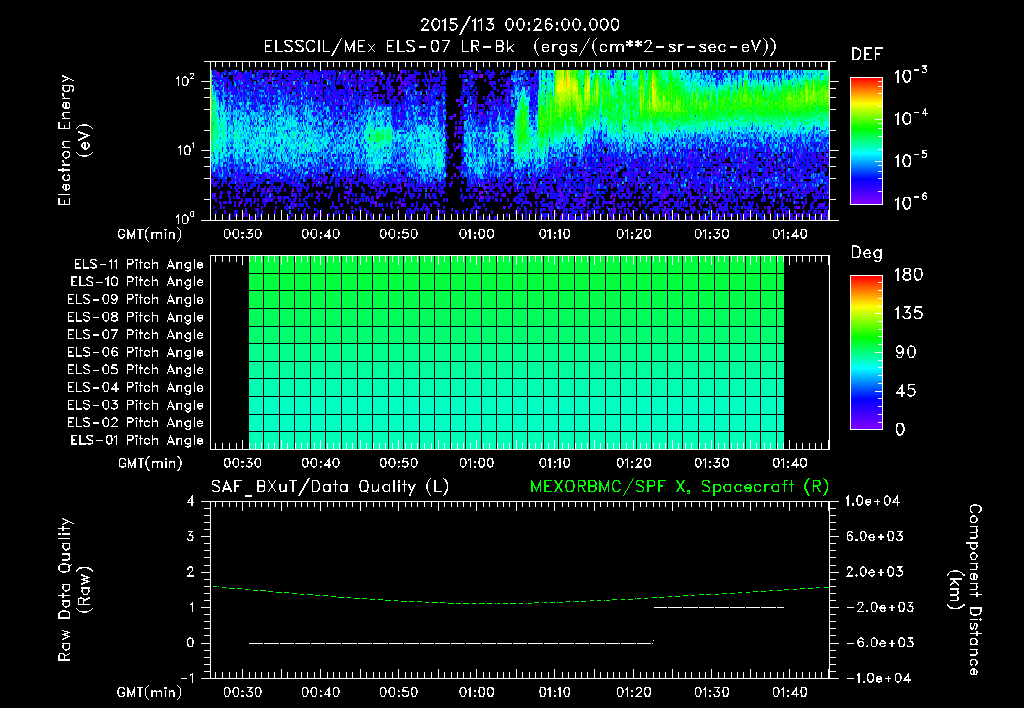Click the 6.0e+03 right axis value
The image size is (1024, 708).
pos(874,536)
